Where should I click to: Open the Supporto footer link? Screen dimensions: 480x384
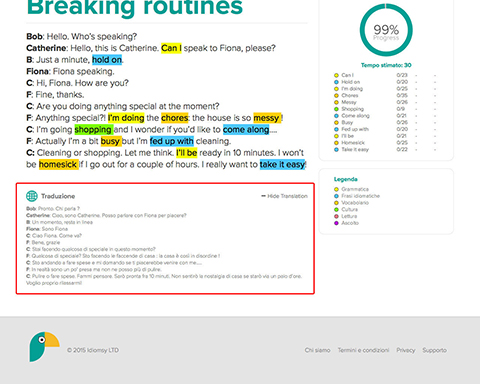pos(434,350)
